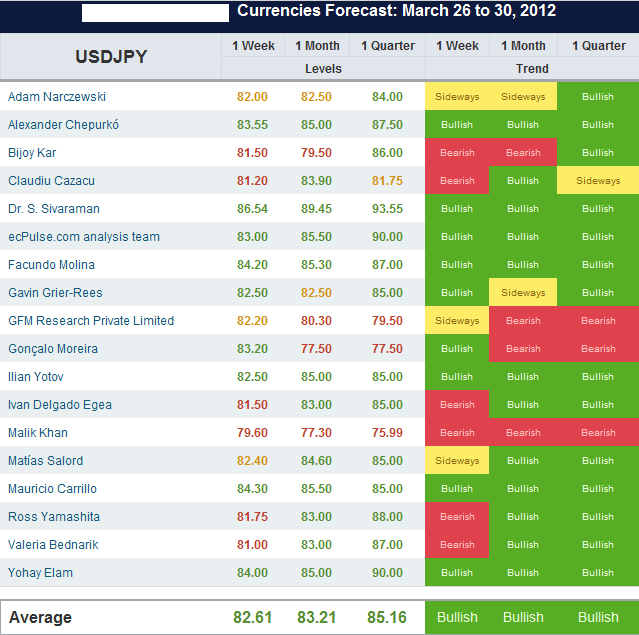Viewport: 639px width, 635px height.
Task: Click the Dr. S. Sivaraman name
Action: point(54,209)
